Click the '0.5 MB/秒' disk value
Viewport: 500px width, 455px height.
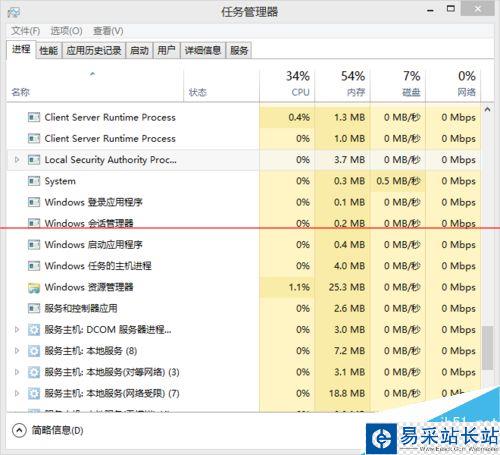pos(398,181)
